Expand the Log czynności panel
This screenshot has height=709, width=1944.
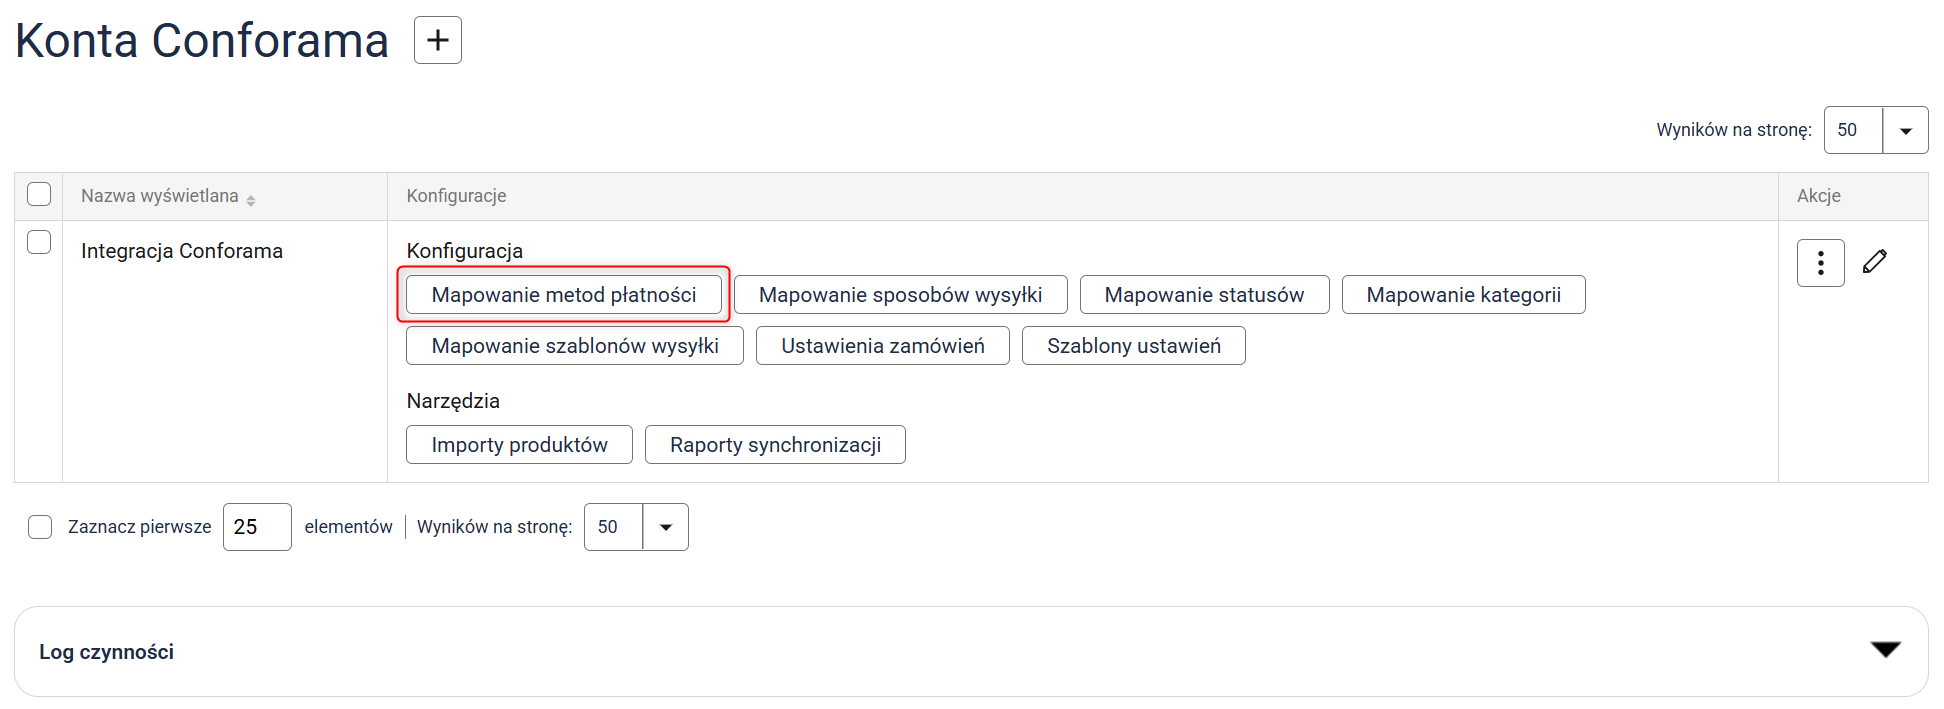(x=1885, y=650)
